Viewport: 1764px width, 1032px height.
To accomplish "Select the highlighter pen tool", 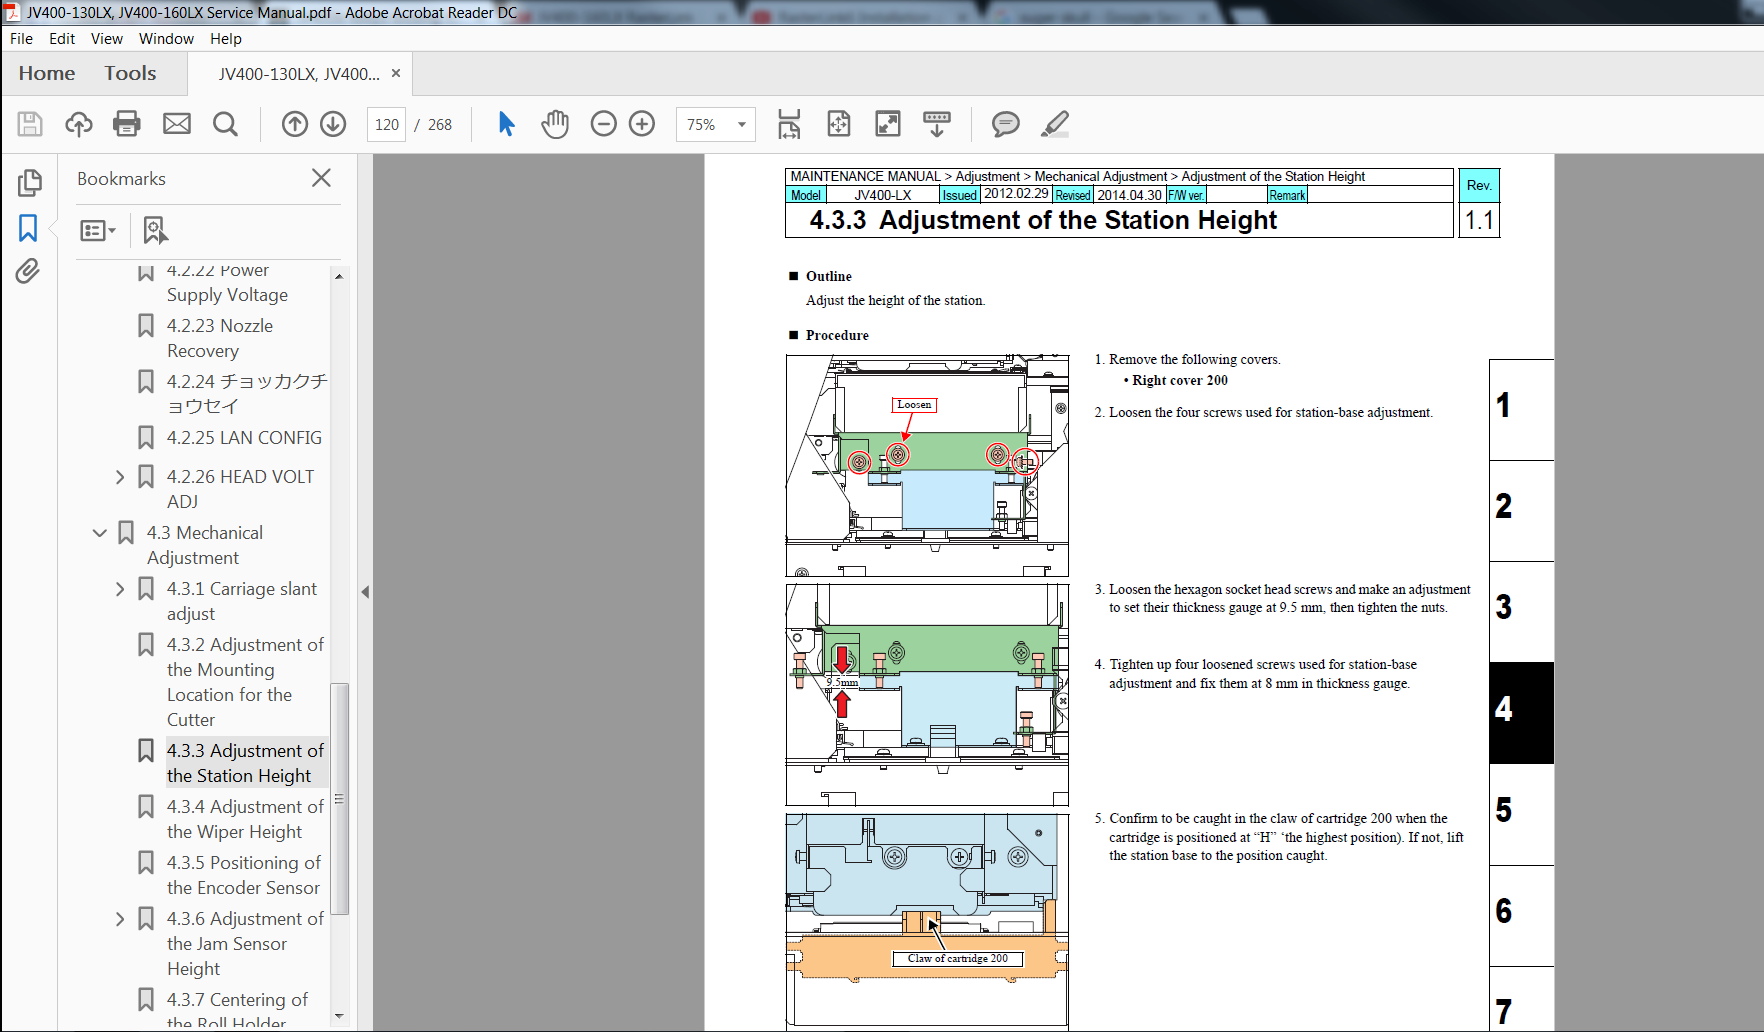I will tap(1055, 124).
